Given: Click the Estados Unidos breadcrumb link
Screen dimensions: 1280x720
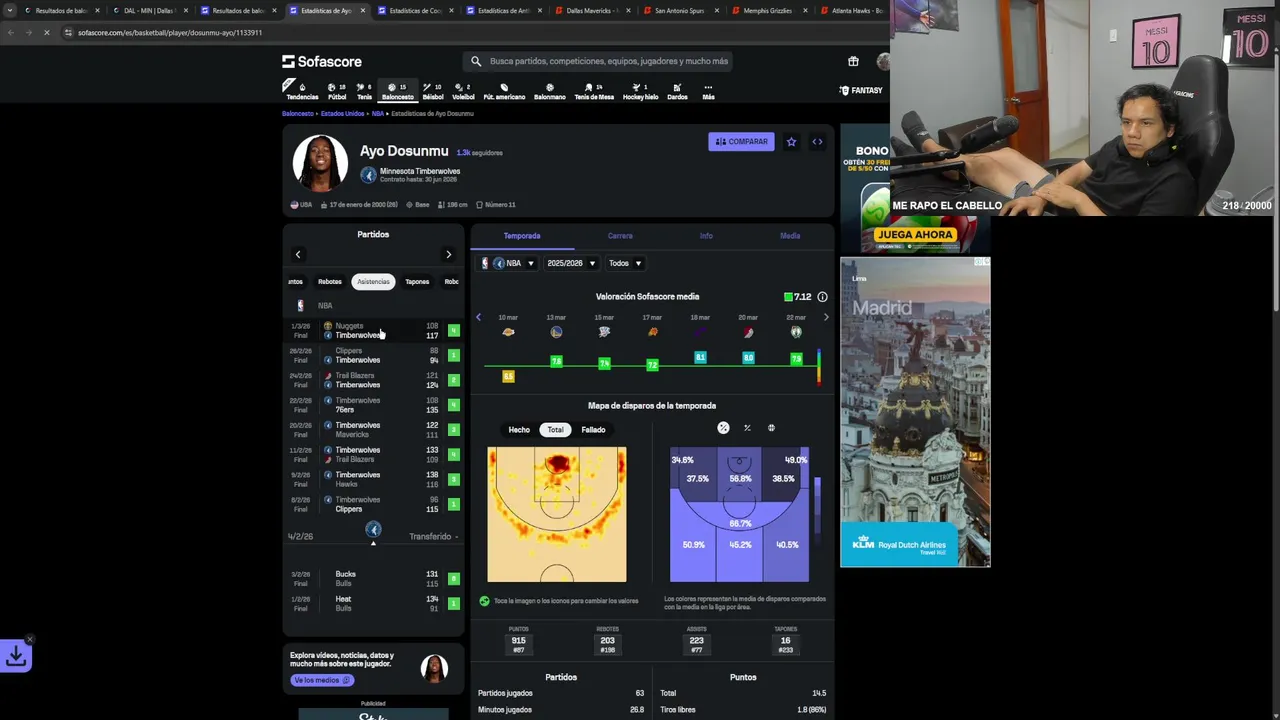Looking at the screenshot, I should tap(343, 114).
